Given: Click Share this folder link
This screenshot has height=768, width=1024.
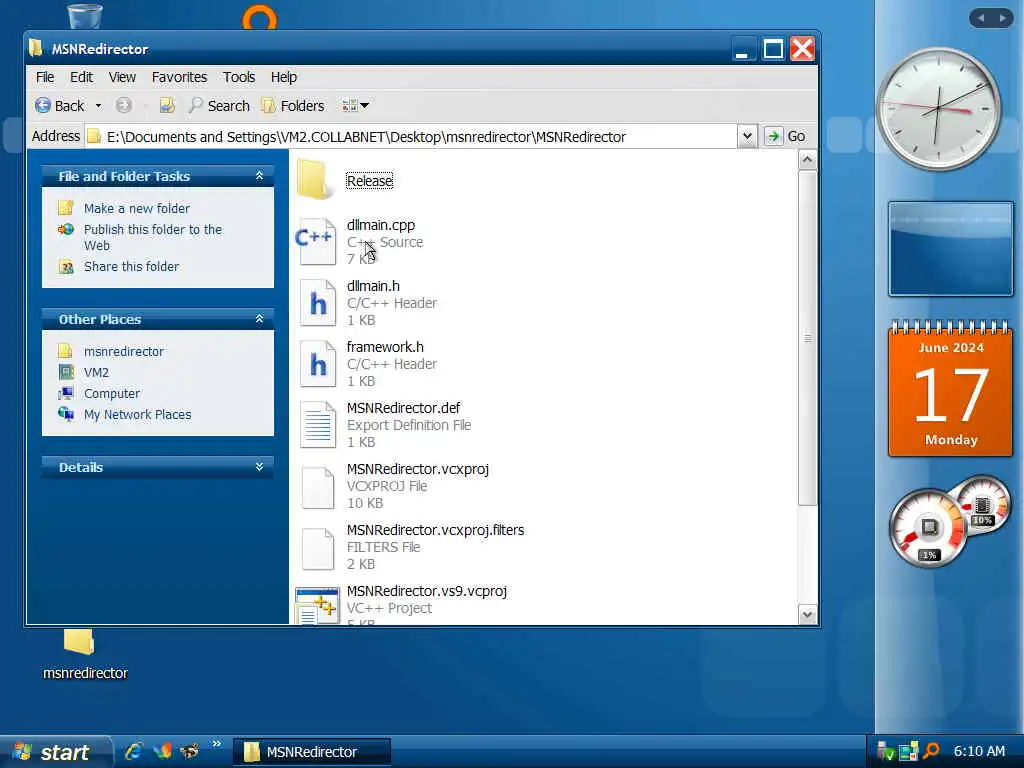Looking at the screenshot, I should click(131, 266).
